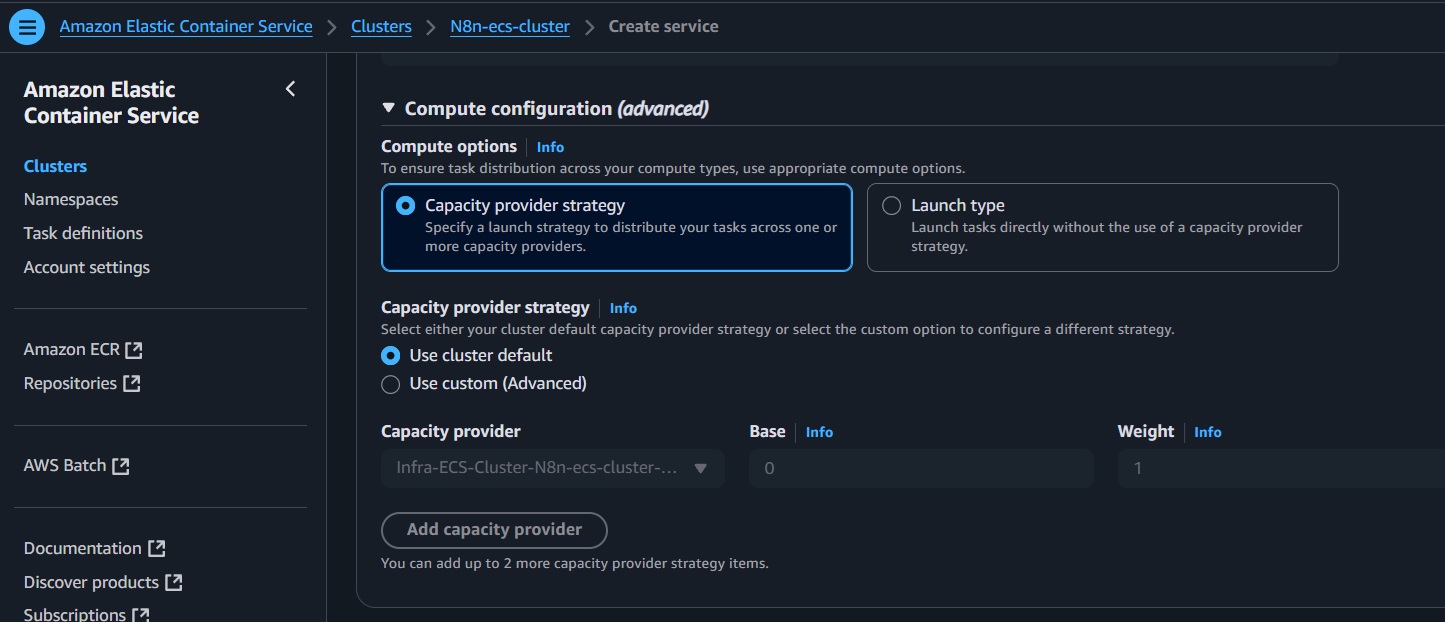Open Account settings in the sidebar
The width and height of the screenshot is (1445, 622).
point(87,268)
